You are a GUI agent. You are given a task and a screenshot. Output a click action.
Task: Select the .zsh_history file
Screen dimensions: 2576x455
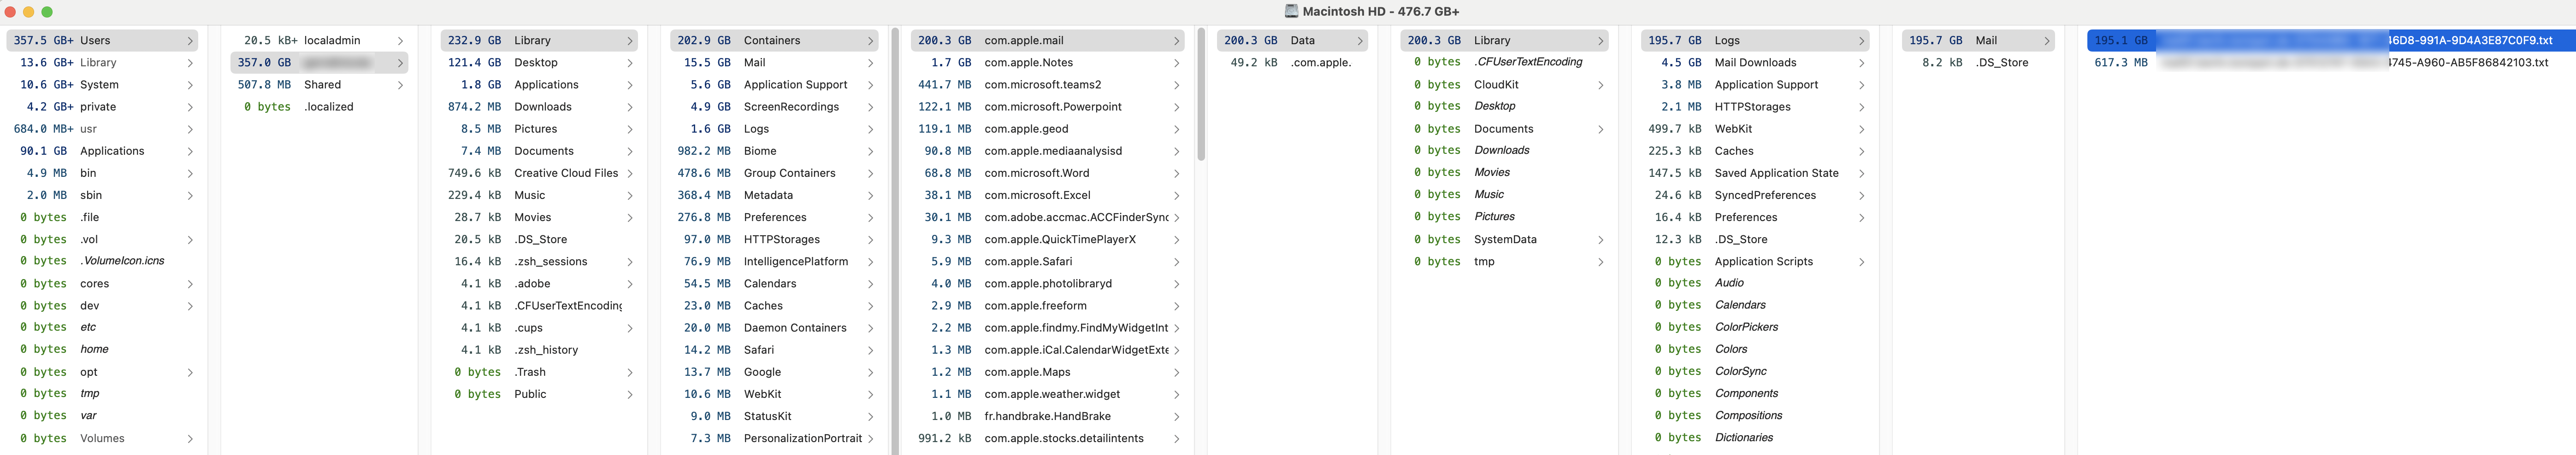coord(539,350)
